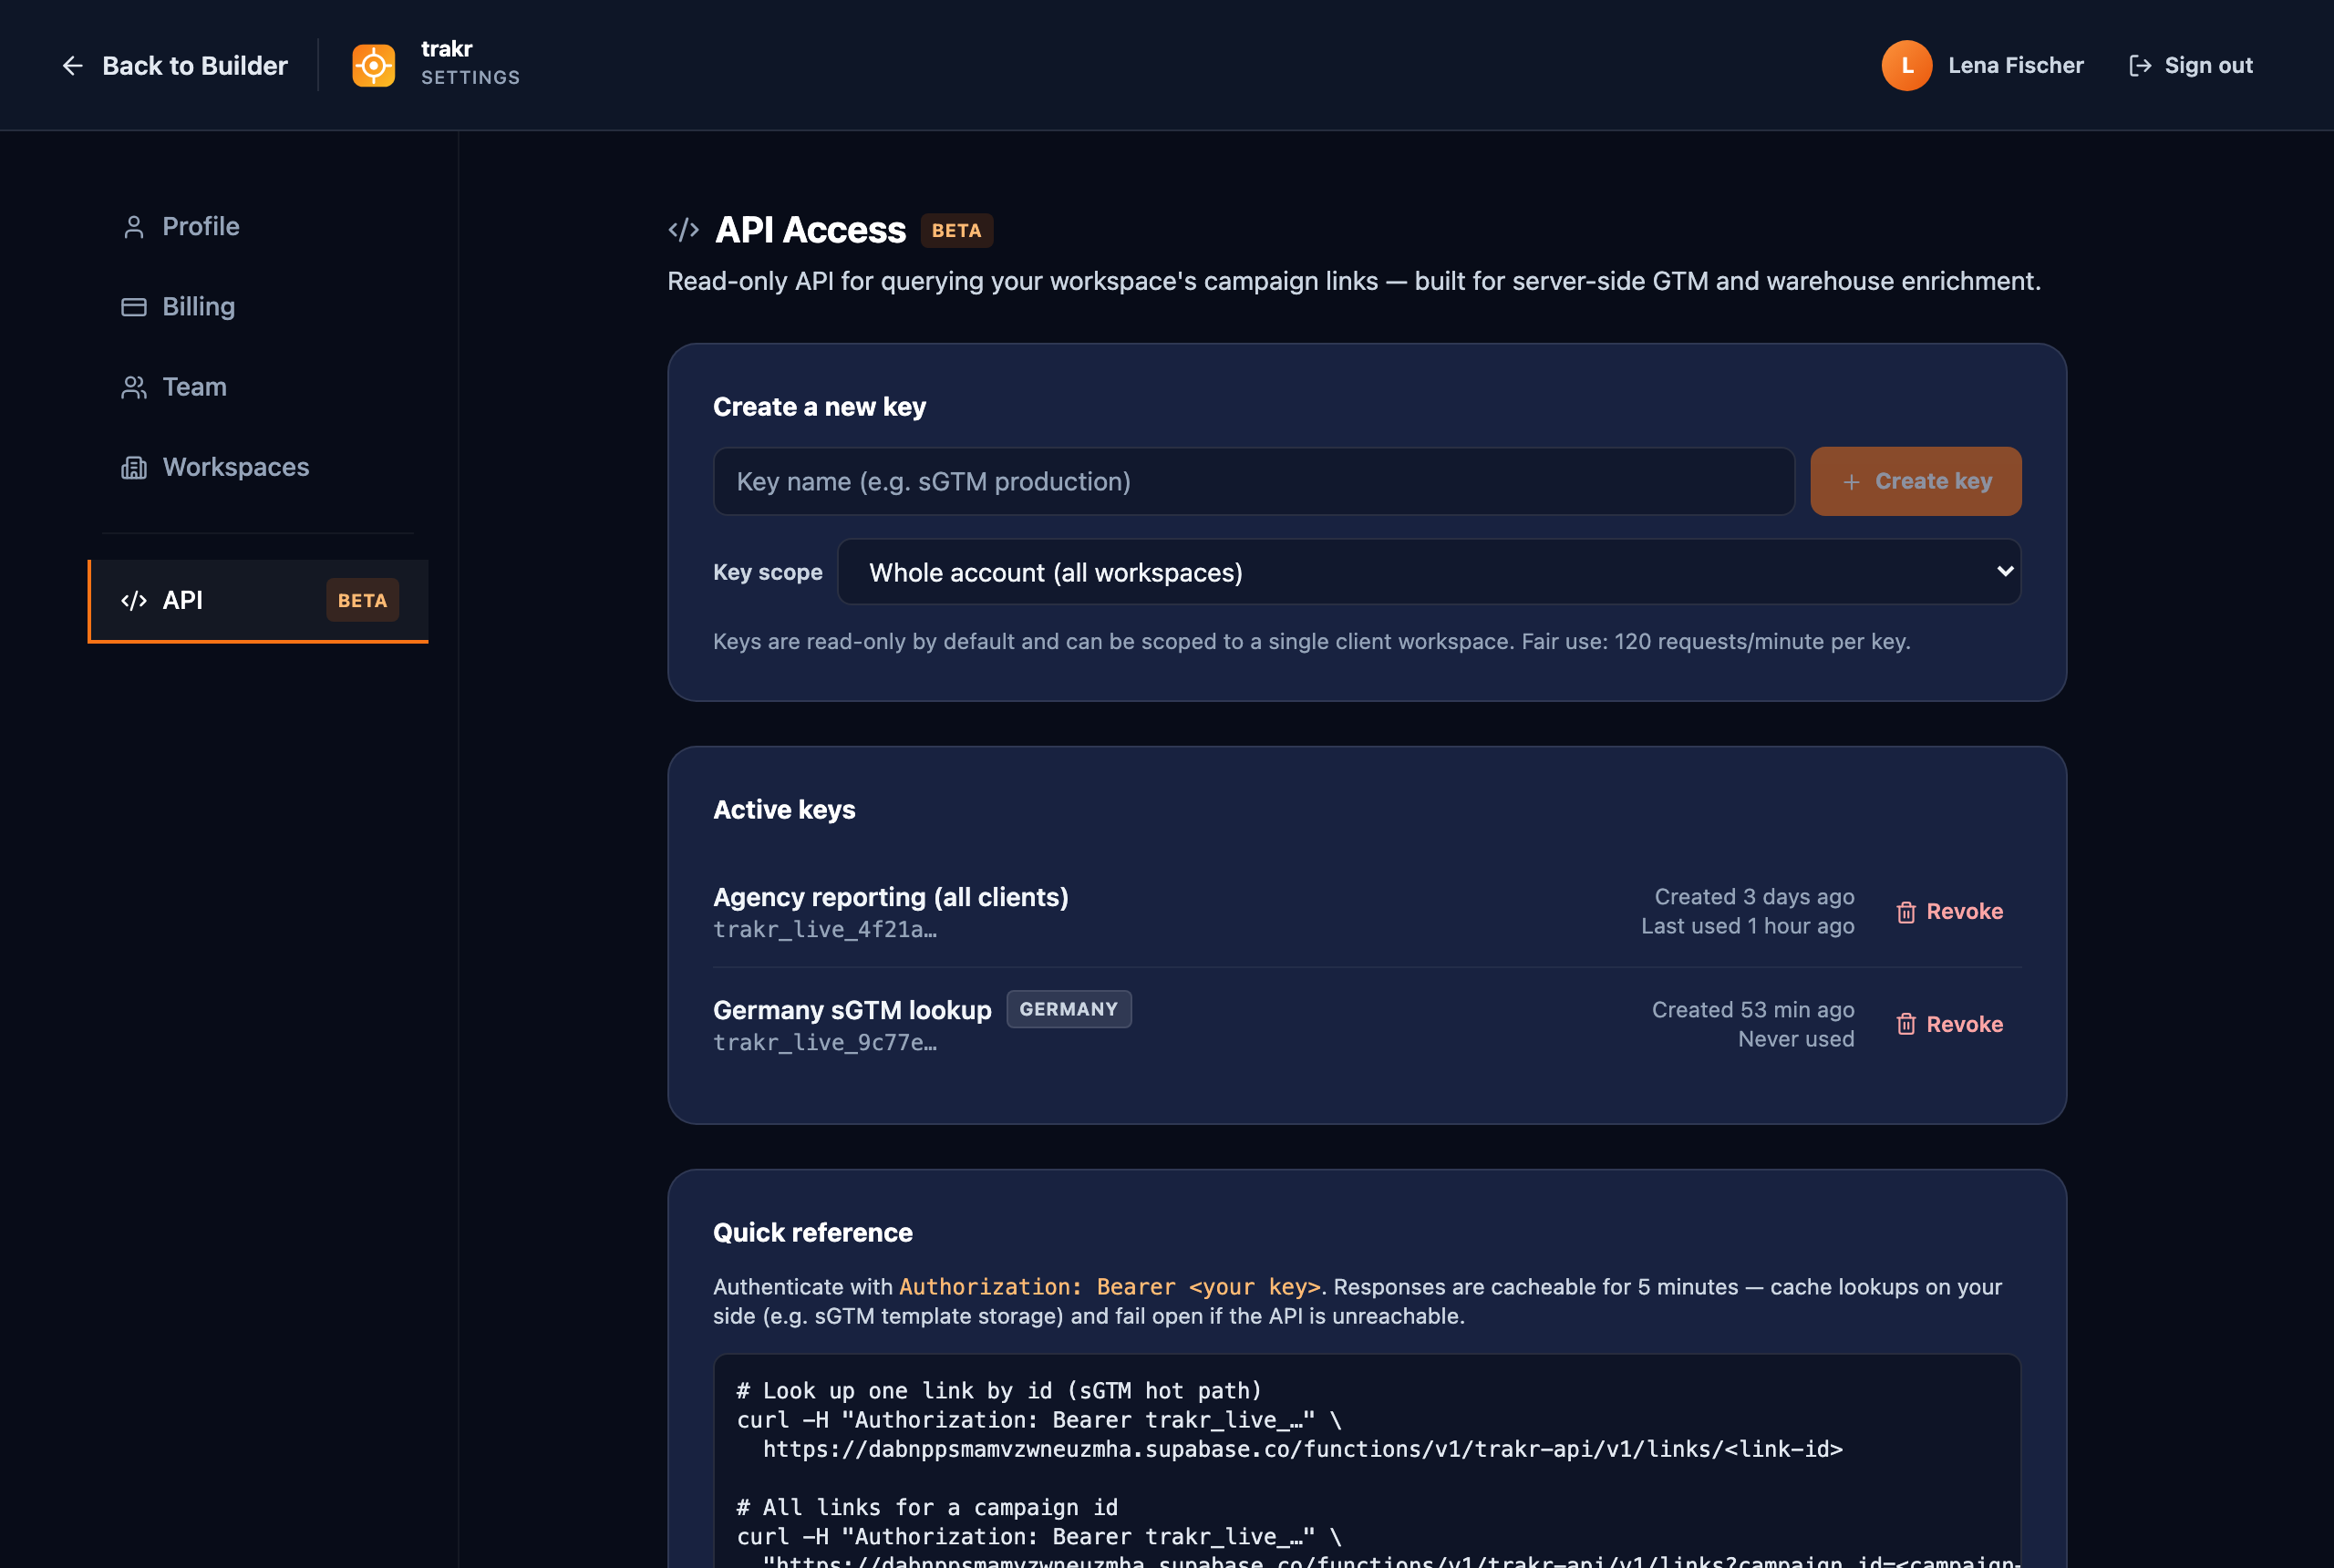The width and height of the screenshot is (2334, 1568).
Task: Click the API code-brackets icon in sidebar
Action: click(x=134, y=600)
